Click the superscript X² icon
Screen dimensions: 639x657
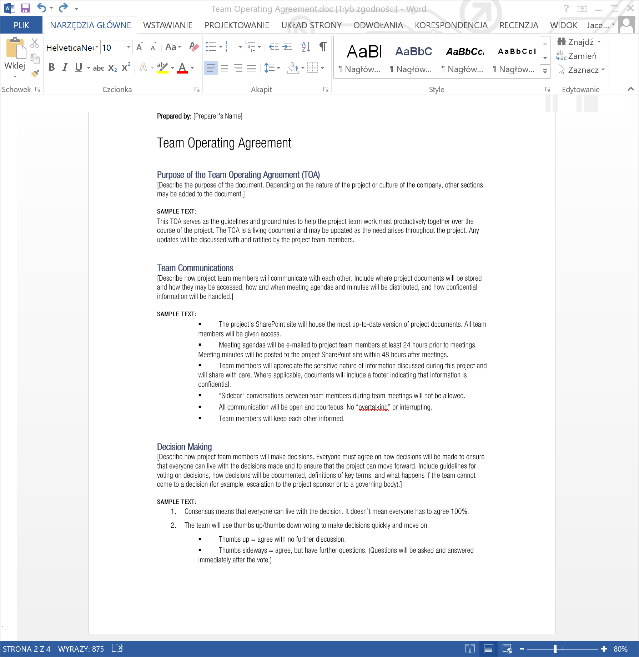click(127, 68)
